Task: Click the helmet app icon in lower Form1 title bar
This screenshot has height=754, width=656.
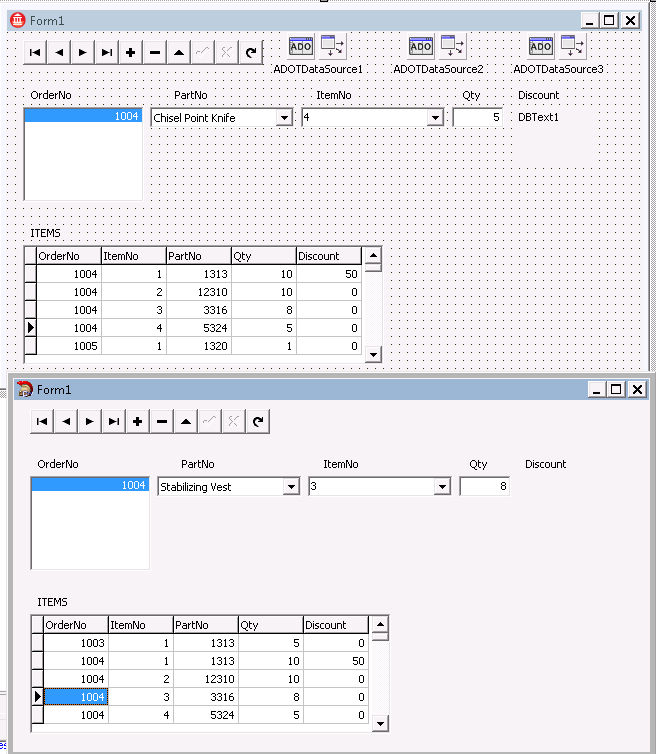Action: (25, 389)
